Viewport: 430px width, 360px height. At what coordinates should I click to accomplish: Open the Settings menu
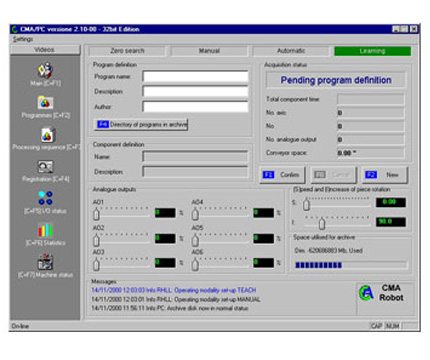click(x=23, y=39)
